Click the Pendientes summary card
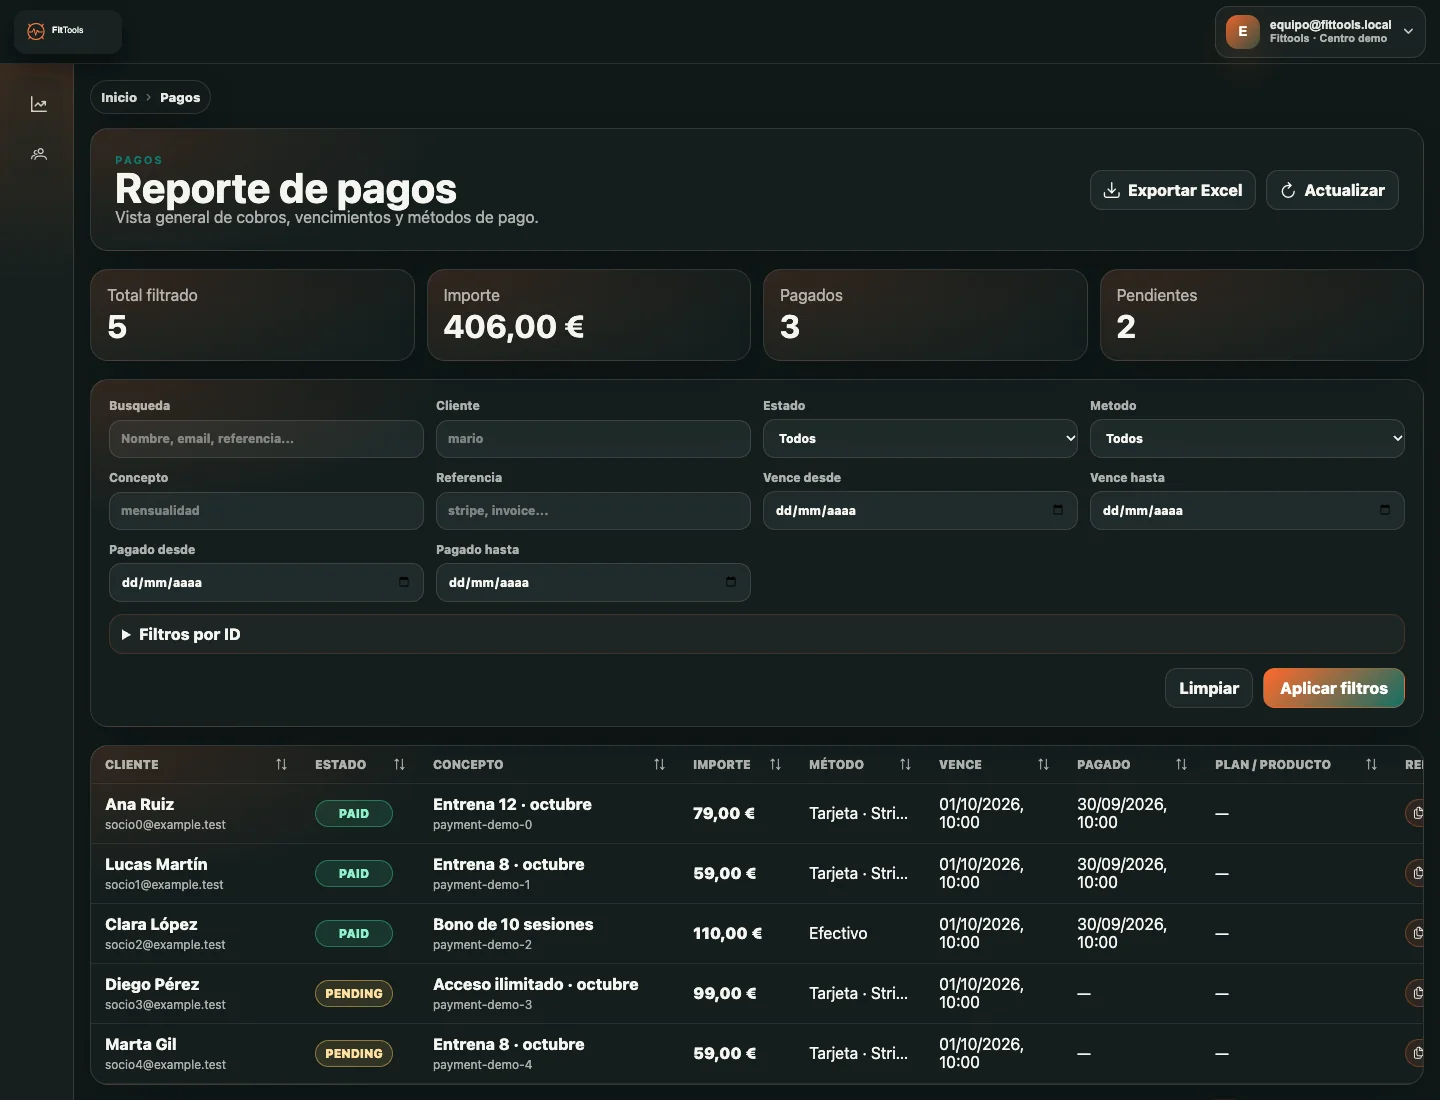The image size is (1440, 1100). click(1261, 315)
